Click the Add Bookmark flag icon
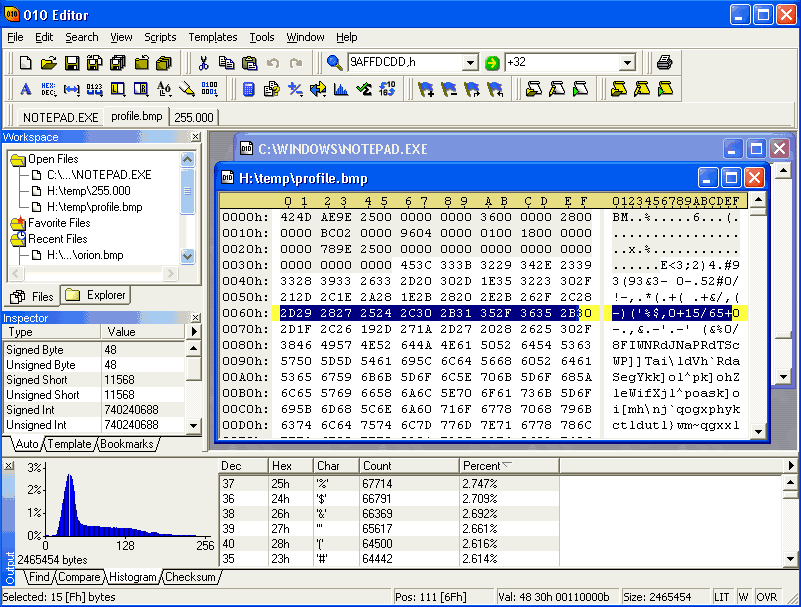 click(426, 89)
